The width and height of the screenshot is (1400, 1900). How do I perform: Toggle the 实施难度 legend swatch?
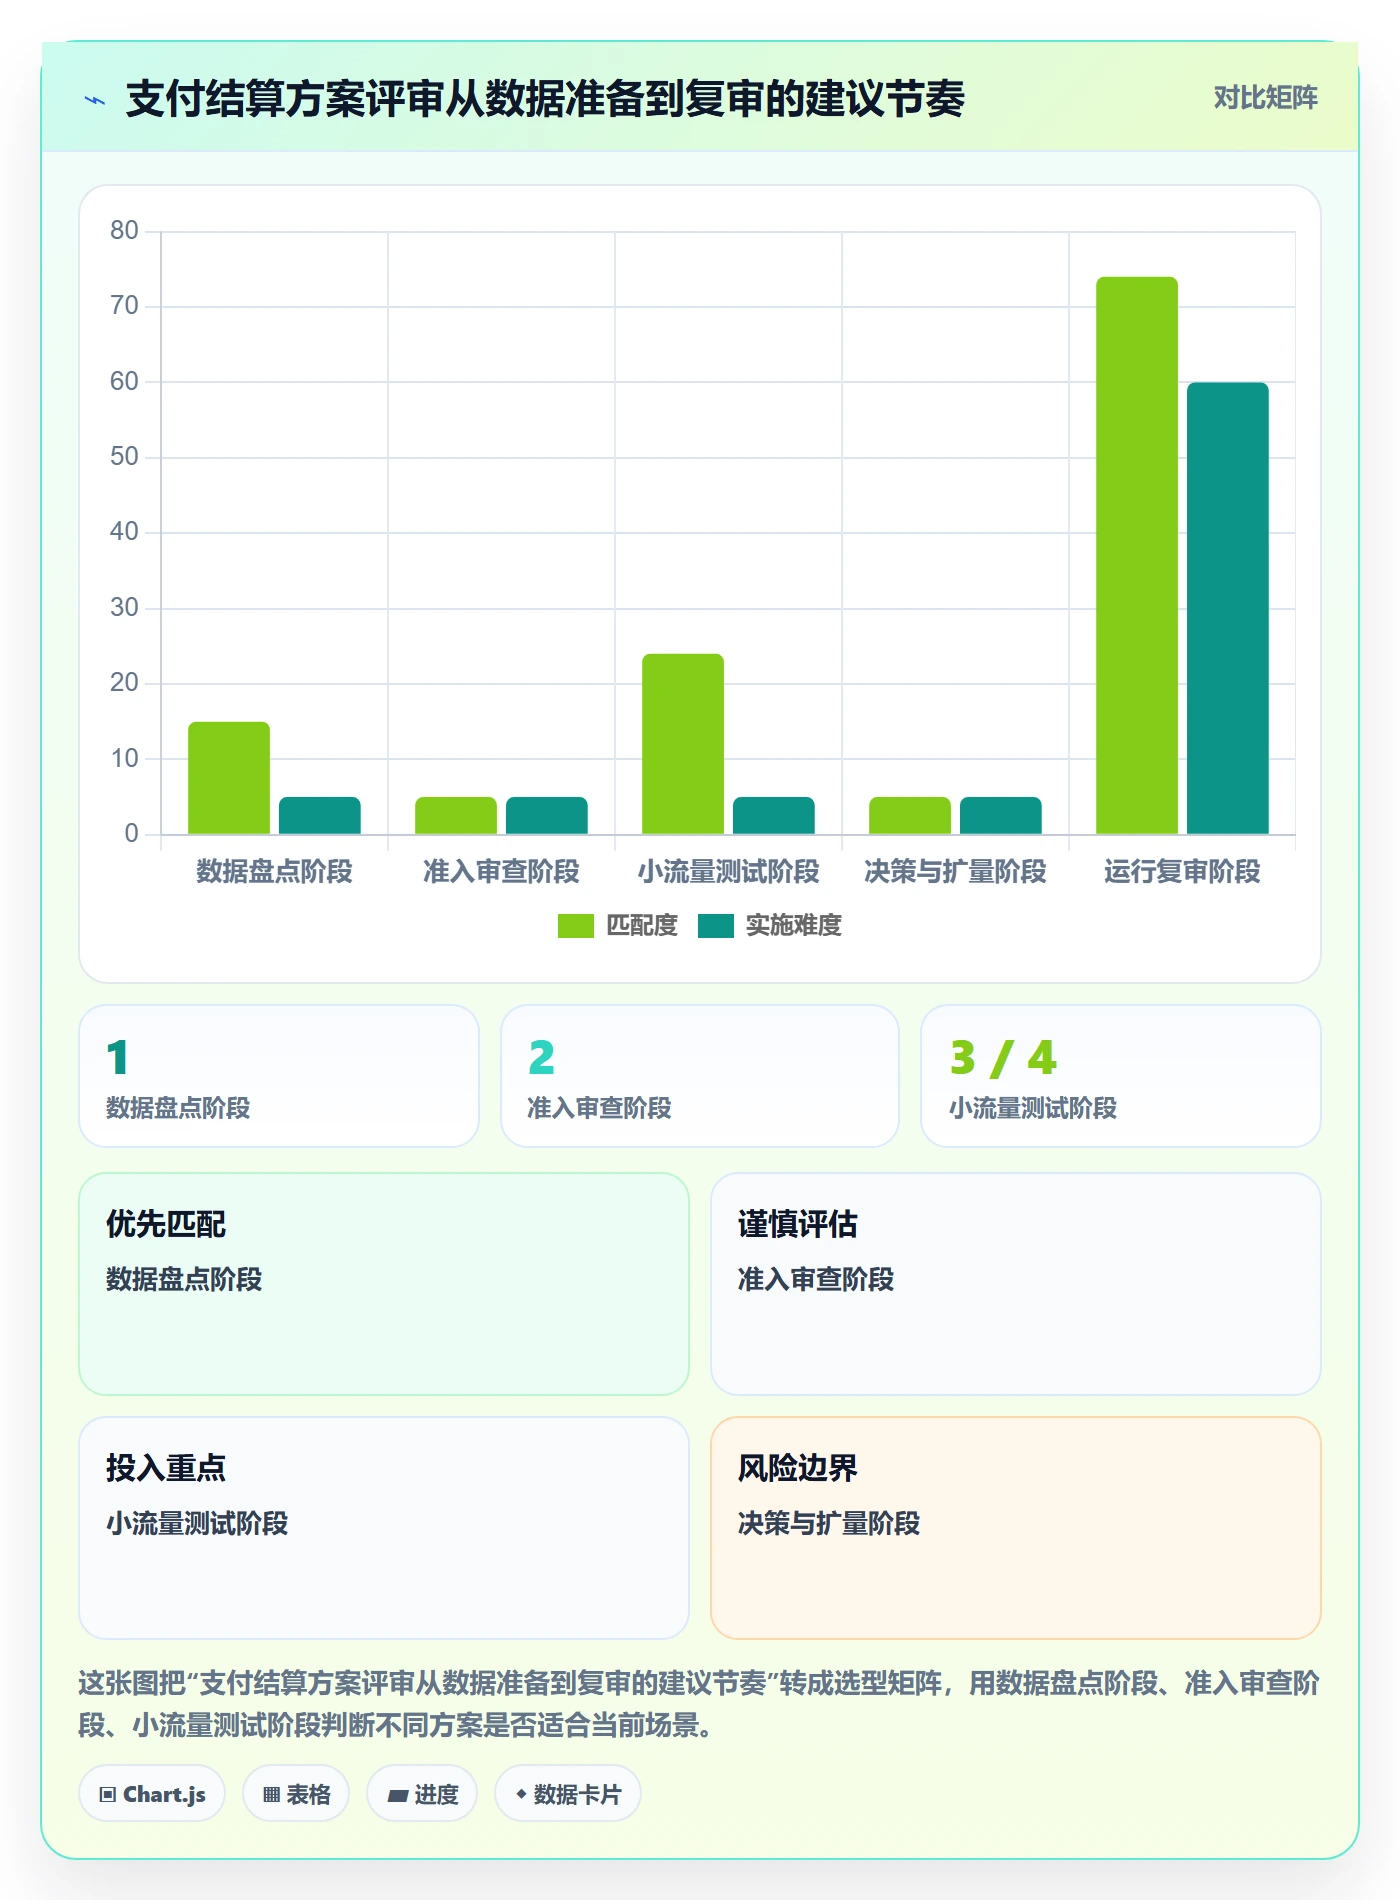[715, 926]
